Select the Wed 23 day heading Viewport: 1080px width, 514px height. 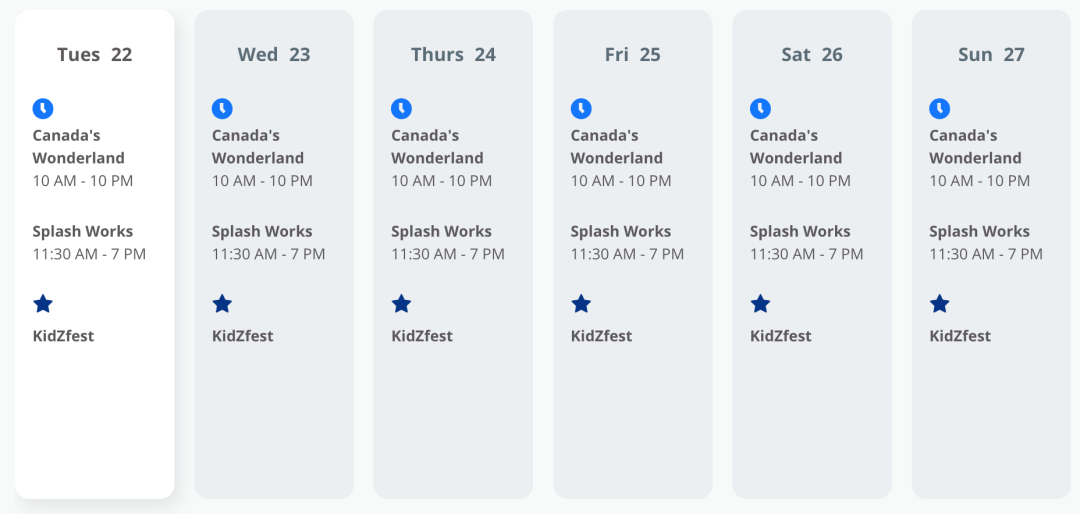point(274,54)
